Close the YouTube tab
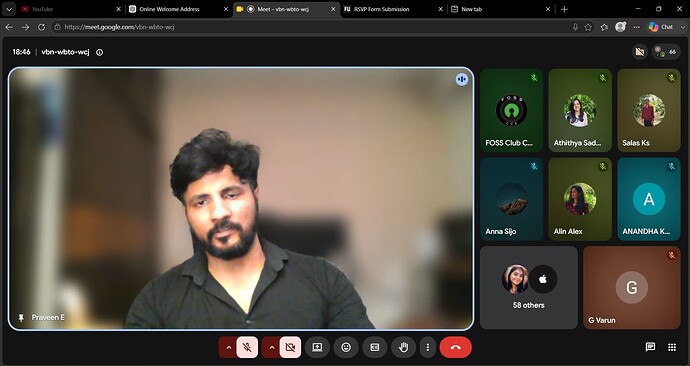 (118, 9)
